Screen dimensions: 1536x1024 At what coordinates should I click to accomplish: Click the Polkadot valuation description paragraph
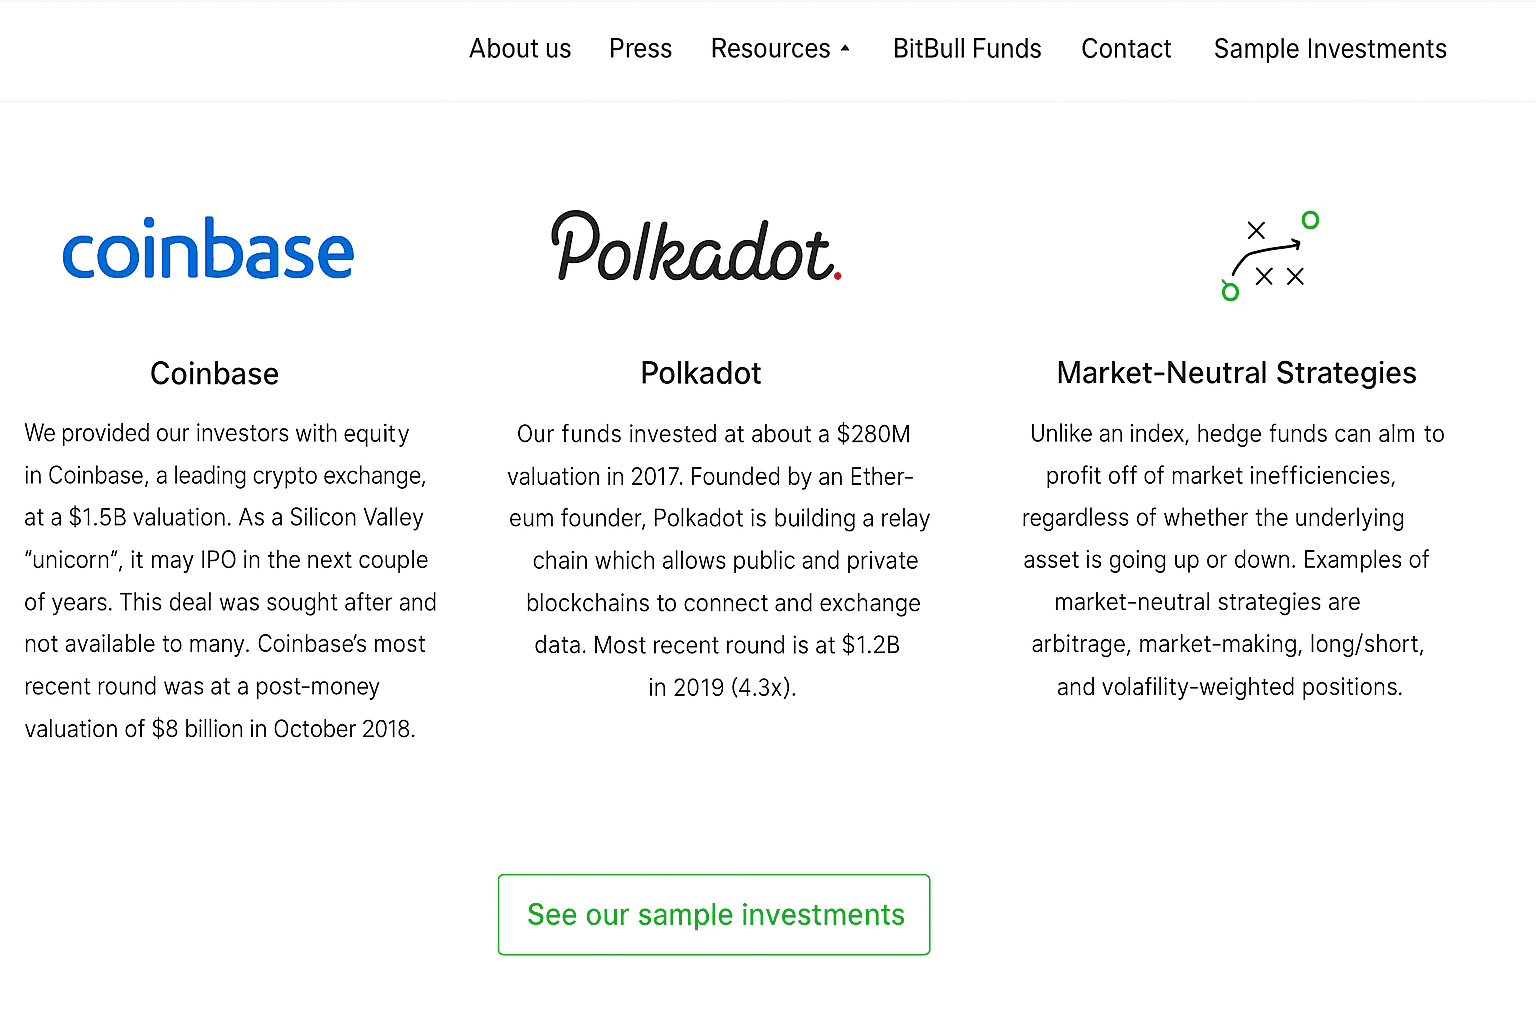[718, 560]
